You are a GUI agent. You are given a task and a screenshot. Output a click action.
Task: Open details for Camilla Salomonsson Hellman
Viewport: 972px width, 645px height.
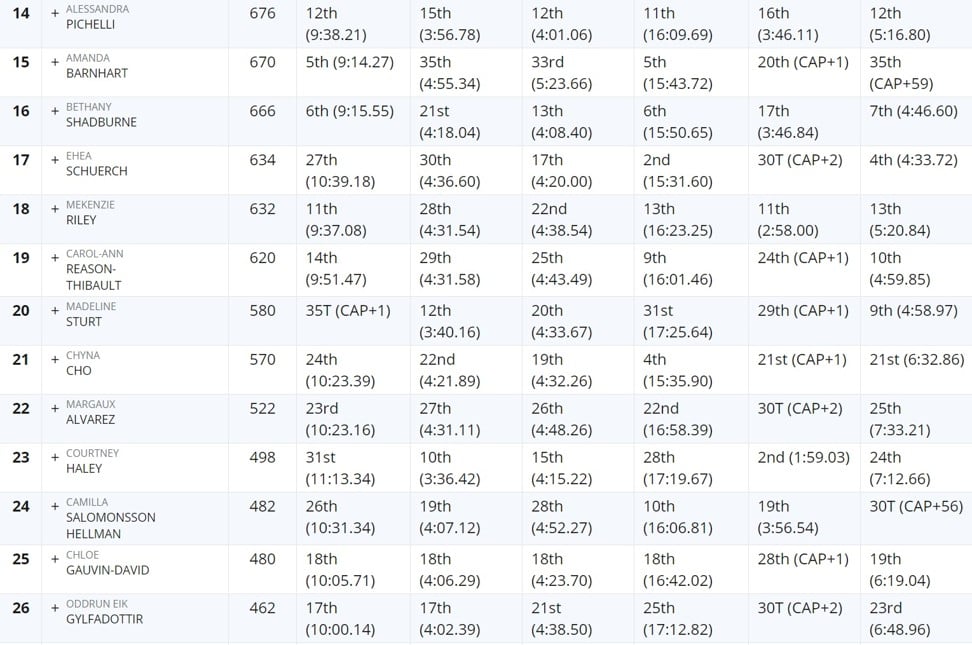[55, 507]
